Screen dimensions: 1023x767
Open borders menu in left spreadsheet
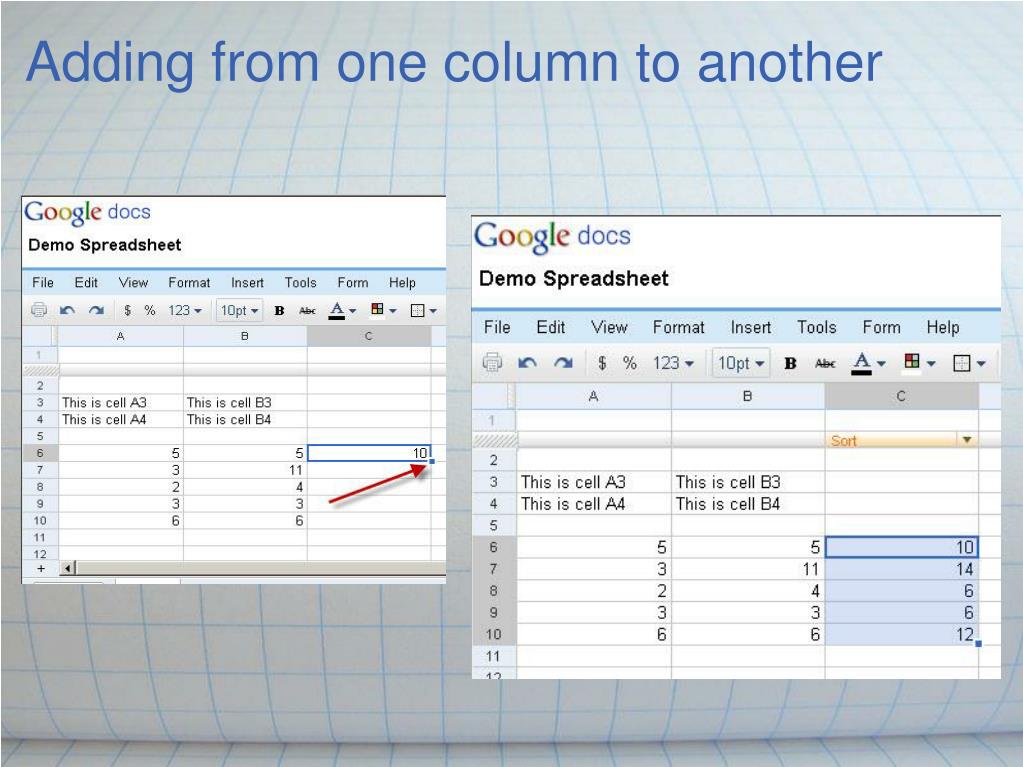tap(423, 310)
